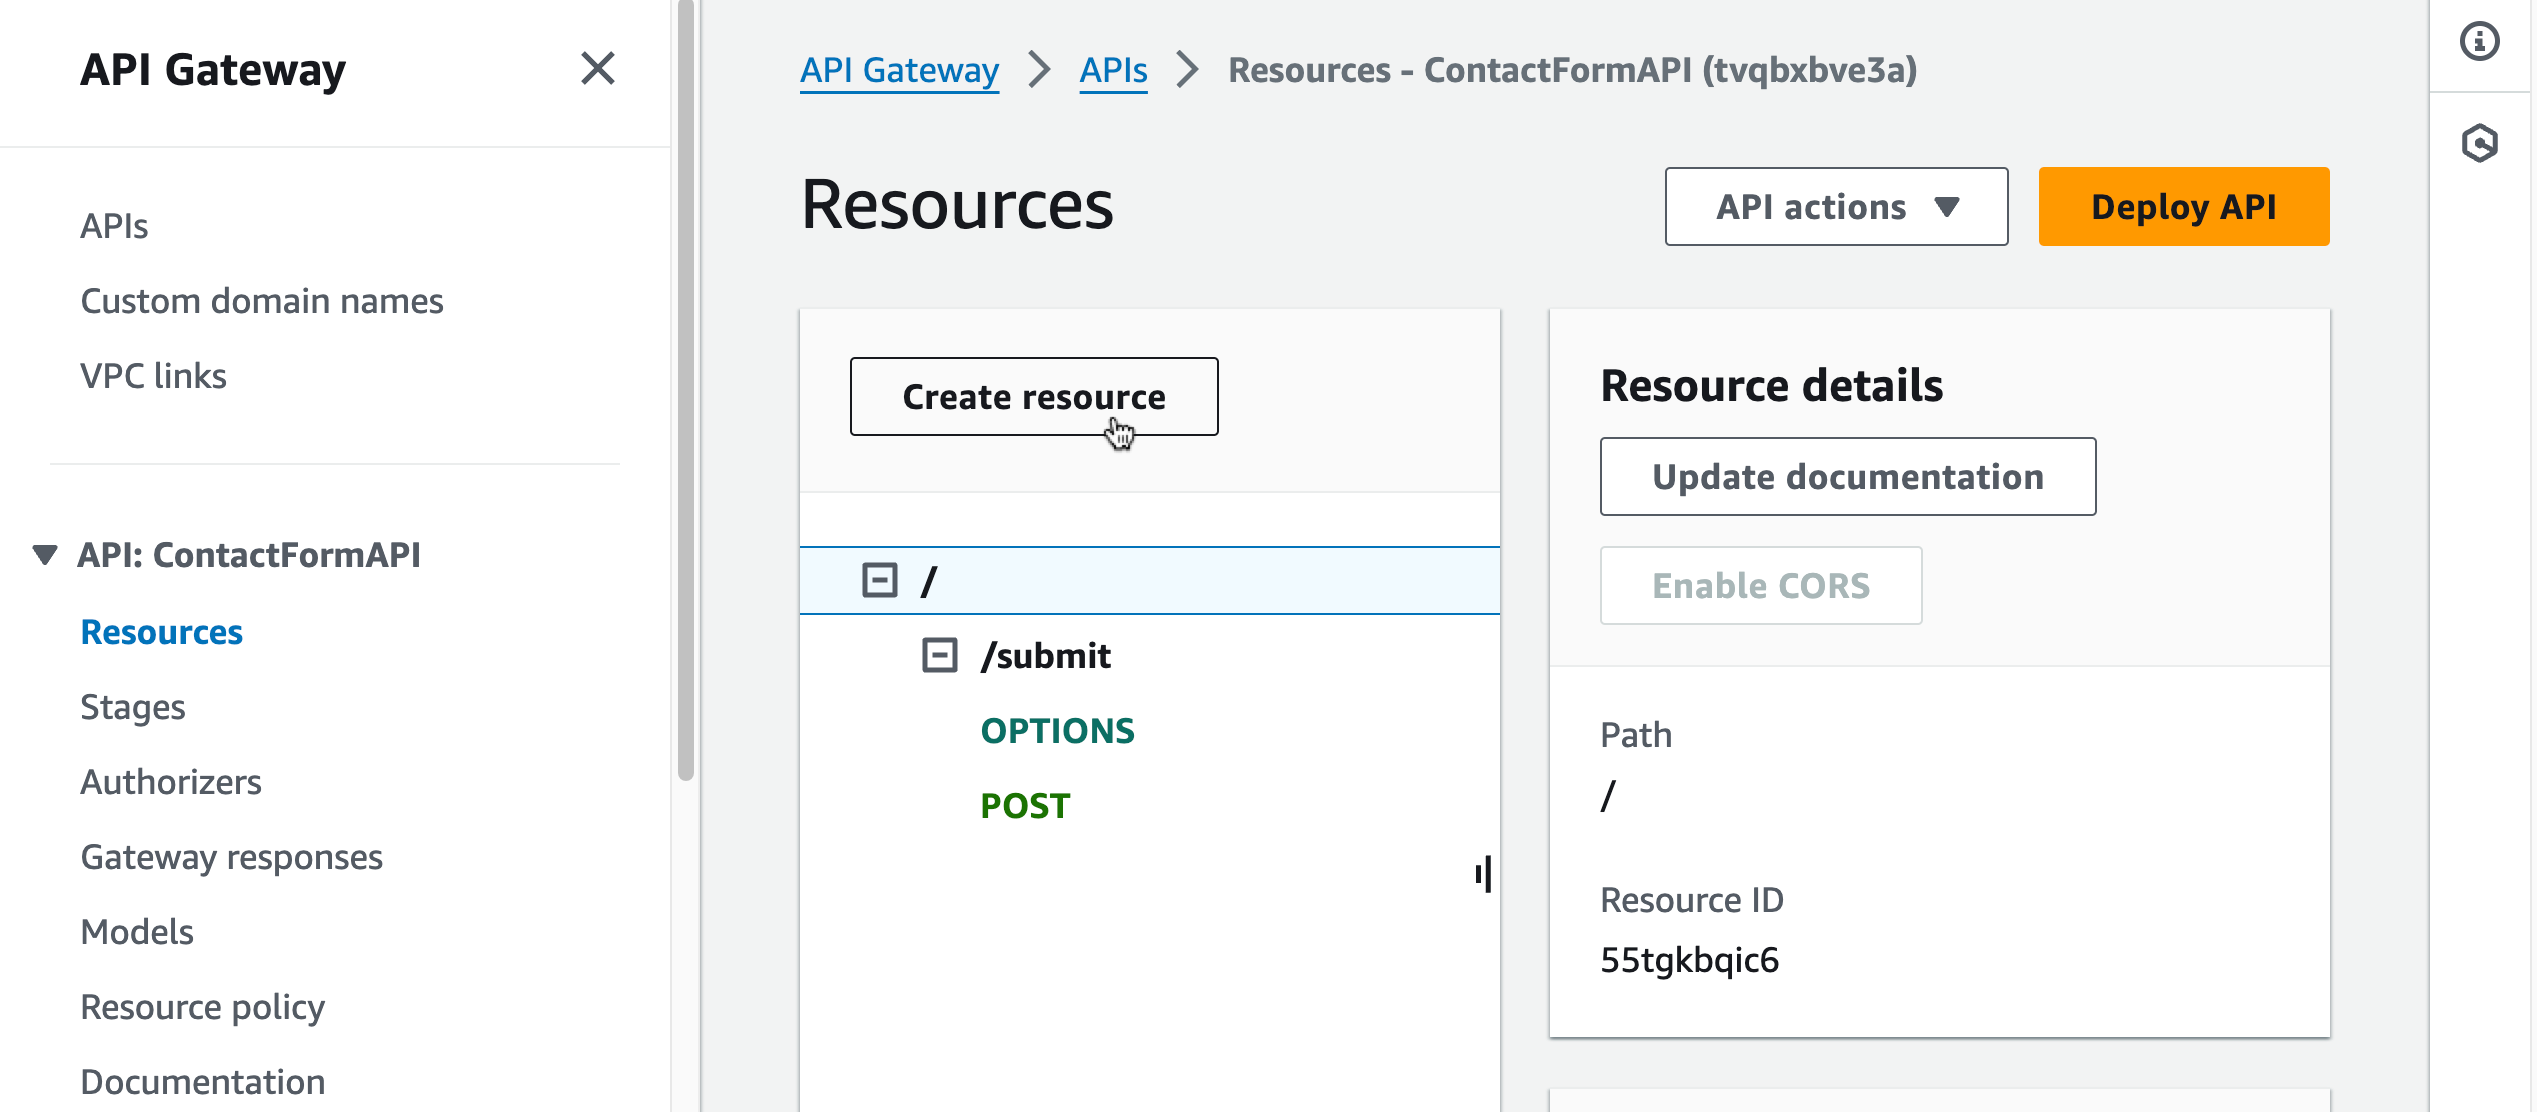Viewport: 2537px width, 1112px height.
Task: Collapse the /submit resource node
Action: 939,656
